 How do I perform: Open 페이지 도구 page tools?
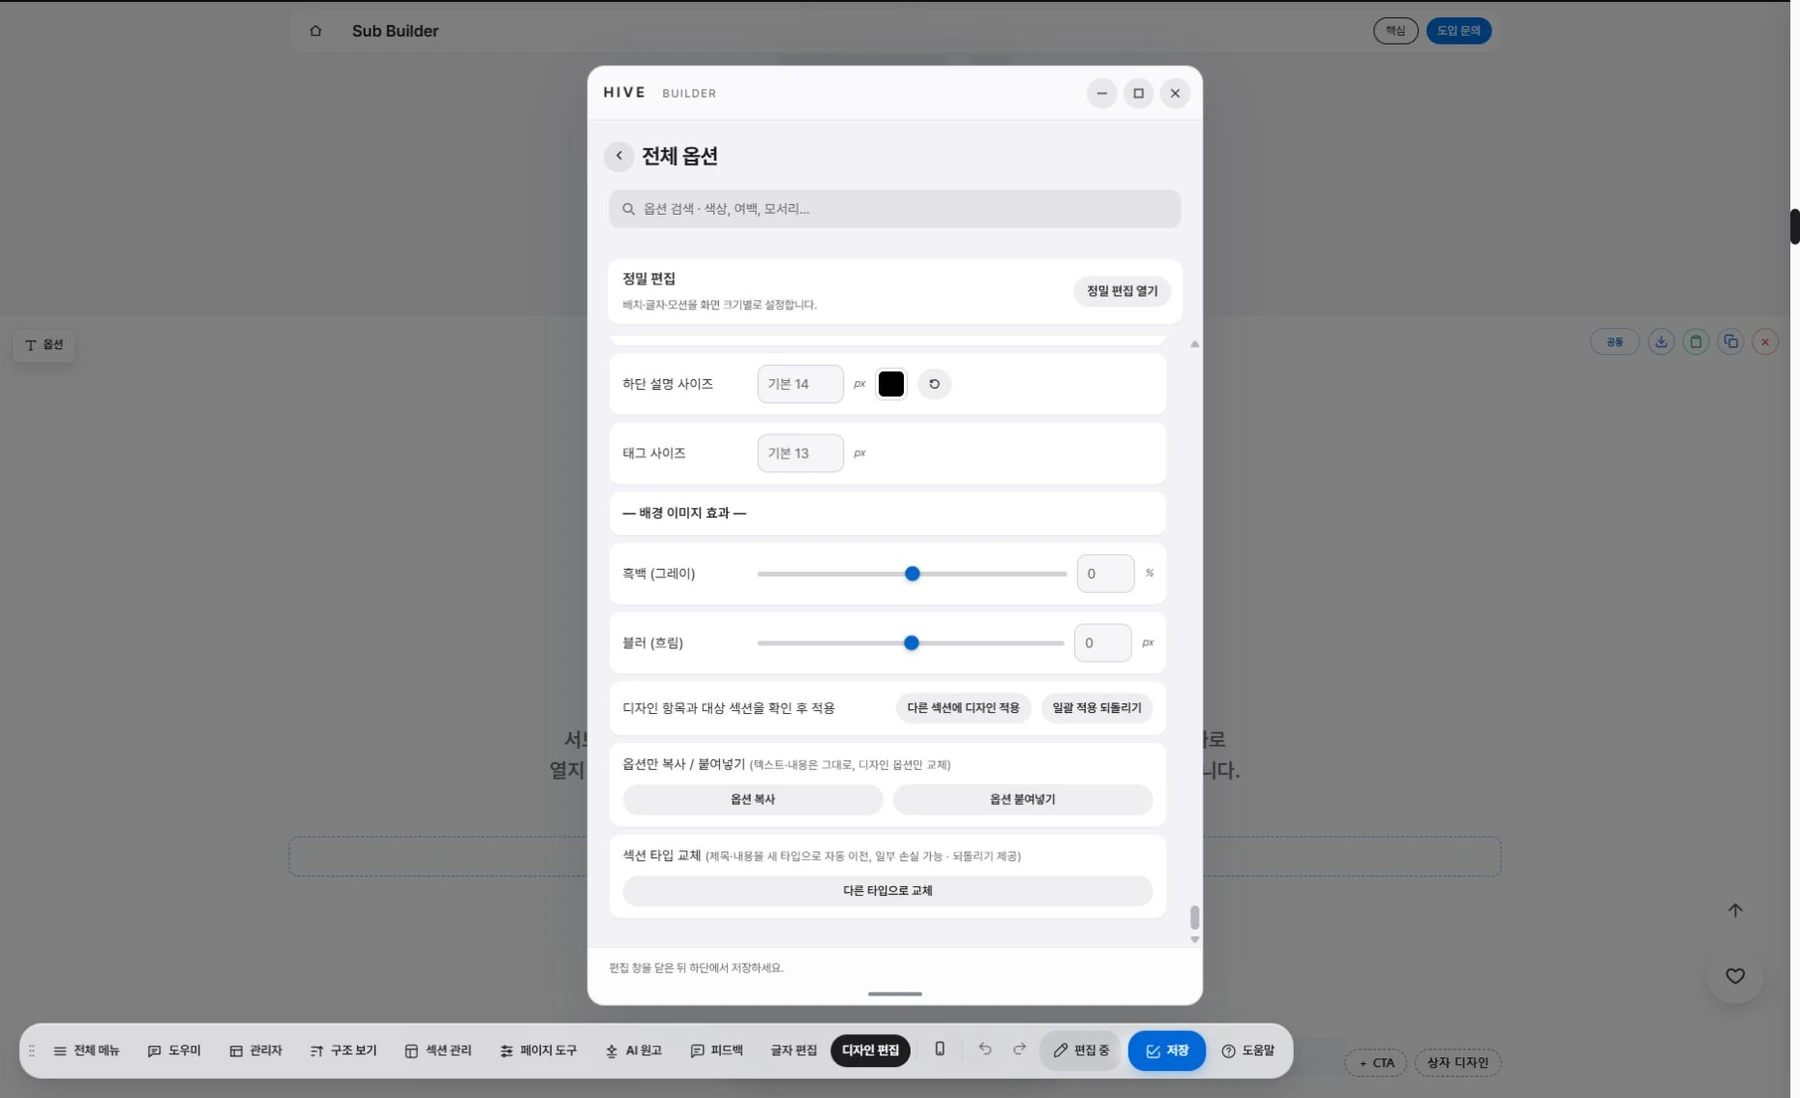tap(539, 1051)
